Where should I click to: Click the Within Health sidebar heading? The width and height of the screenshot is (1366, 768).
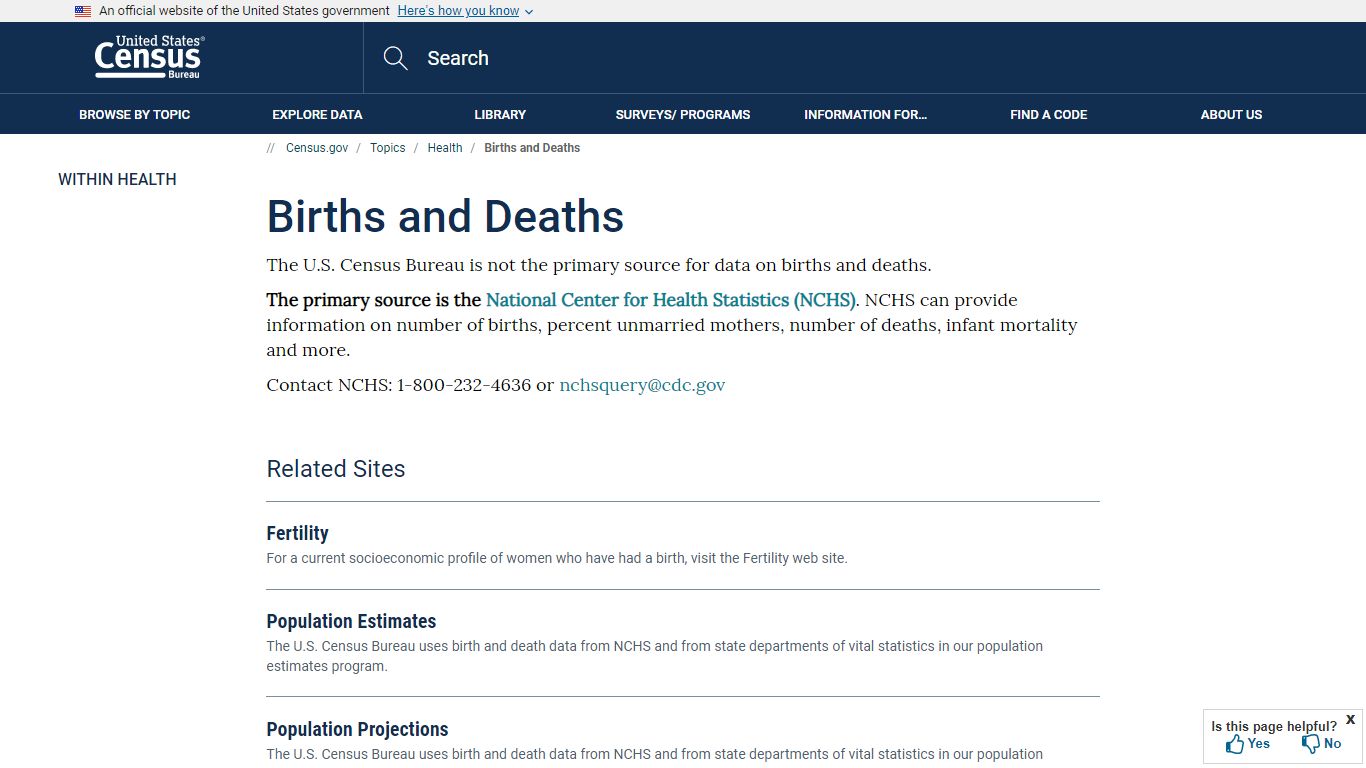117,180
